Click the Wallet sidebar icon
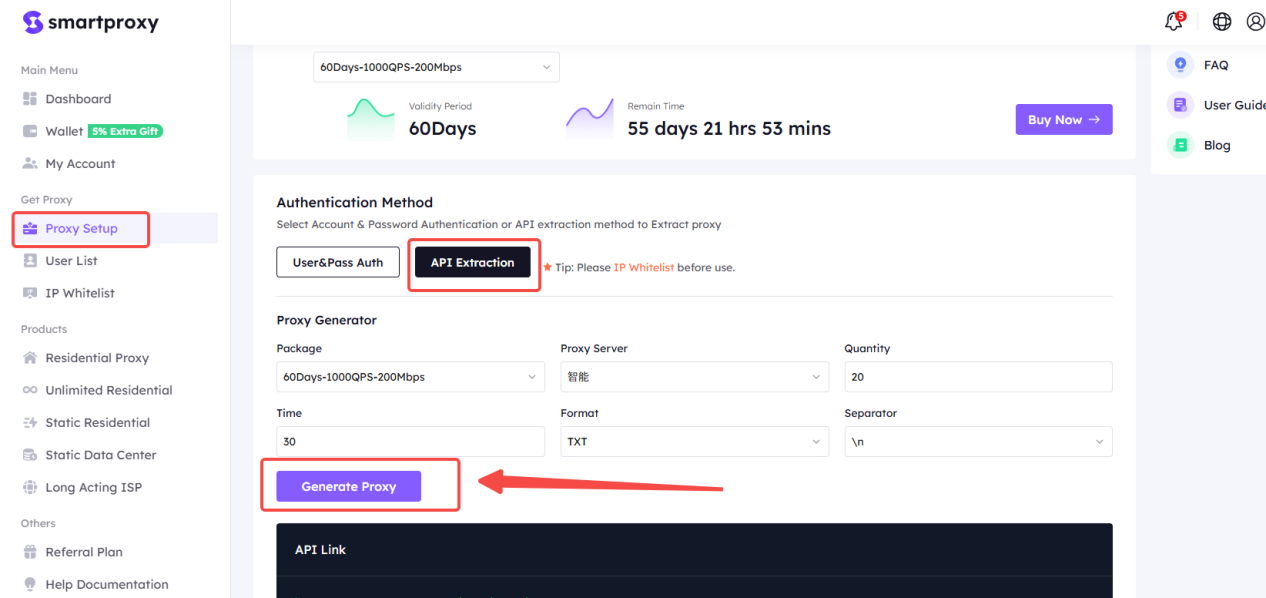The width and height of the screenshot is (1266, 598). pyautogui.click(x=30, y=131)
